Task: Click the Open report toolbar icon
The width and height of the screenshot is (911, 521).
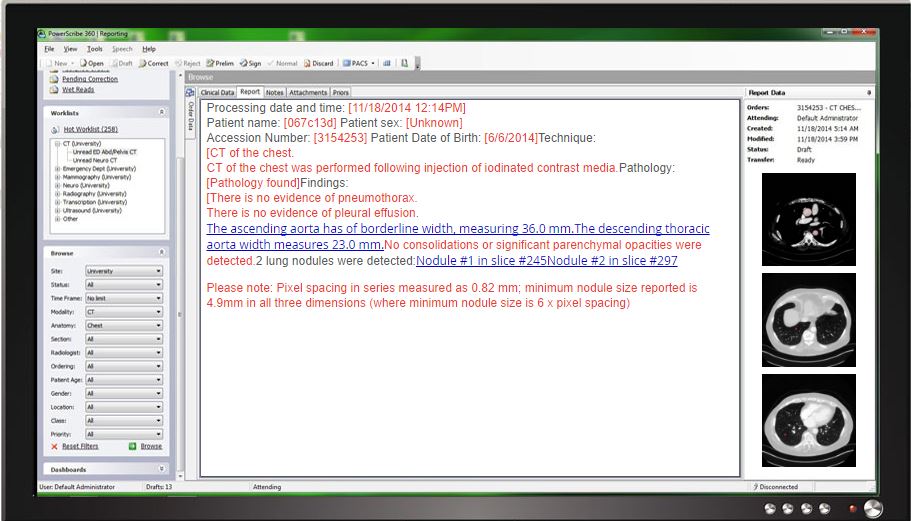Action: click(84, 63)
